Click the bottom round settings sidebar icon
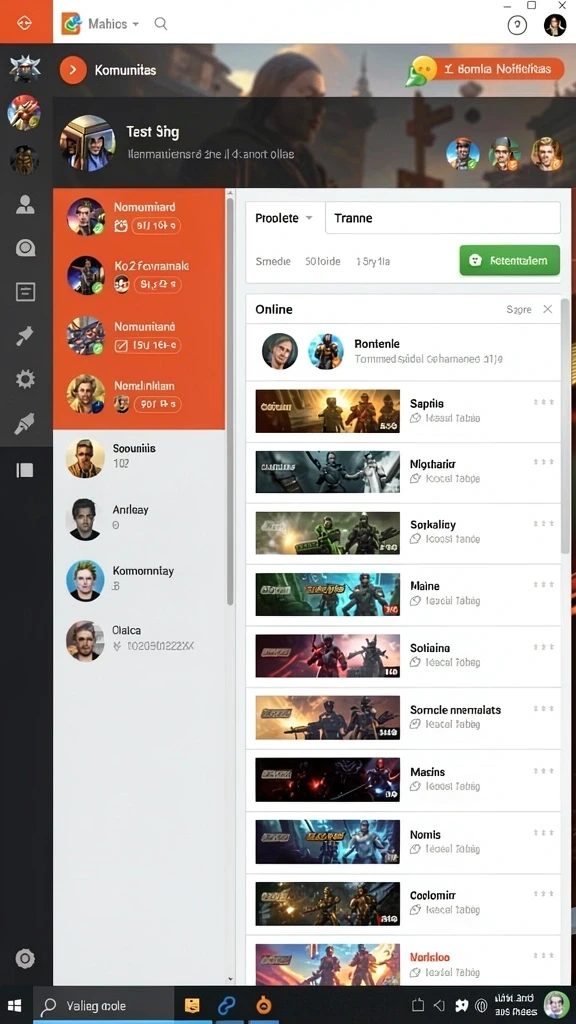The width and height of the screenshot is (576, 1024). click(x=25, y=958)
